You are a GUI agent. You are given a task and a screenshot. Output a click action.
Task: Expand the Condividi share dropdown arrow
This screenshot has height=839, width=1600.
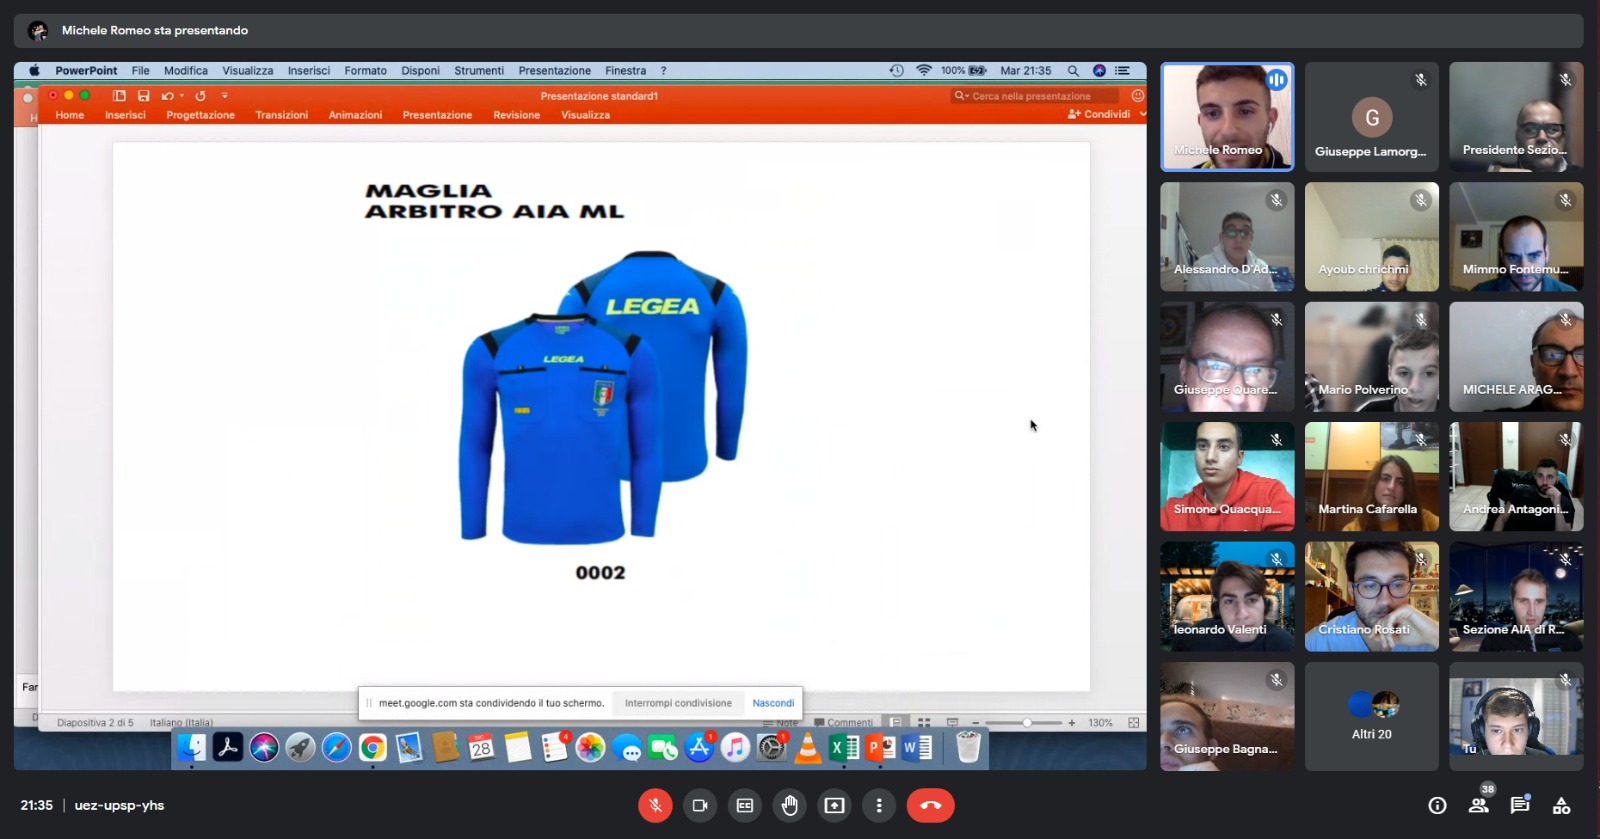1142,114
